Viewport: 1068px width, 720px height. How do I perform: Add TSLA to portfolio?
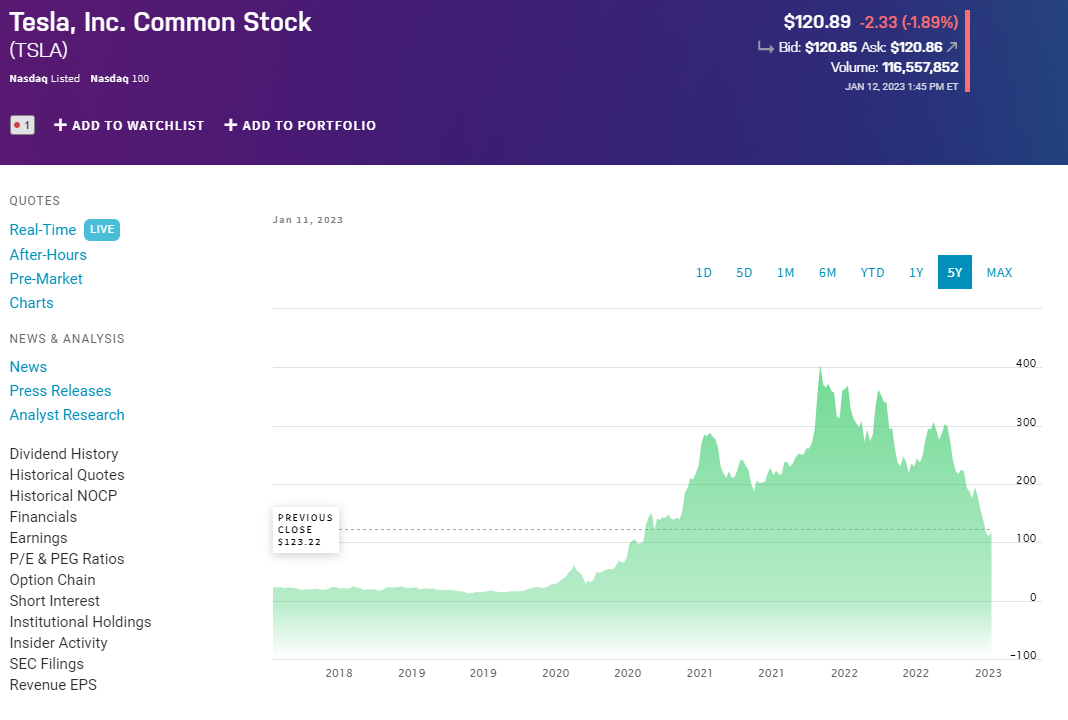(x=300, y=125)
